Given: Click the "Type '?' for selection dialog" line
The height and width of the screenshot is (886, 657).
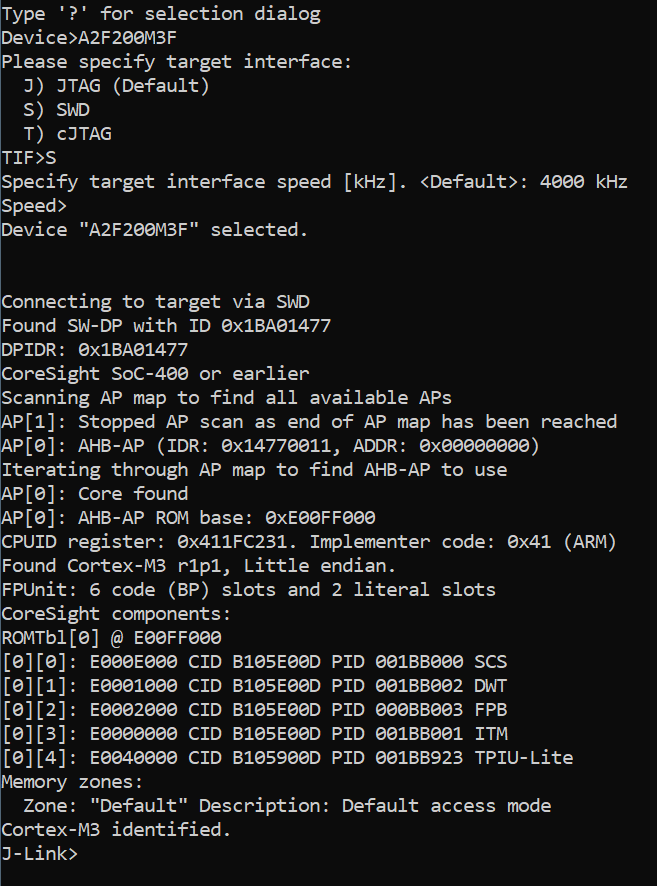Looking at the screenshot, I should click(x=161, y=14).
